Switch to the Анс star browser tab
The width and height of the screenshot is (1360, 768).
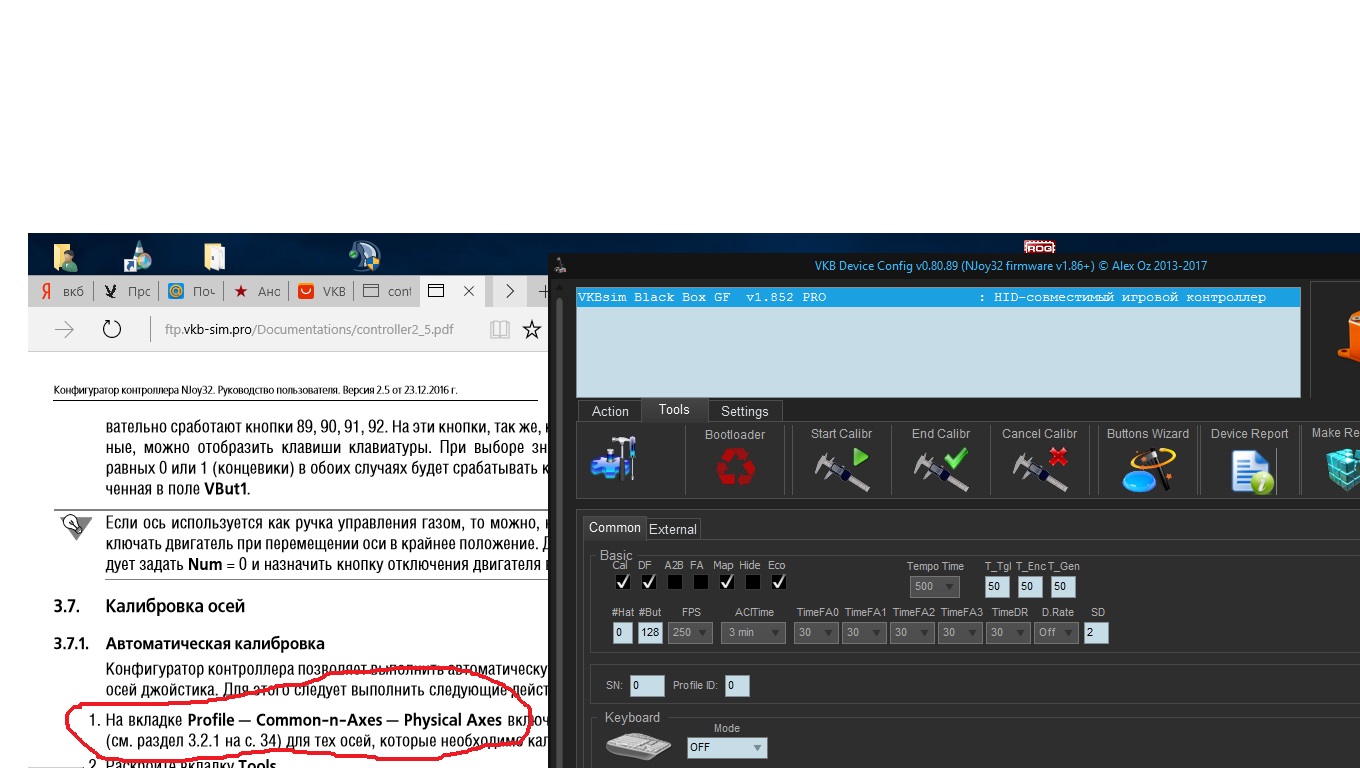pyautogui.click(x=257, y=291)
